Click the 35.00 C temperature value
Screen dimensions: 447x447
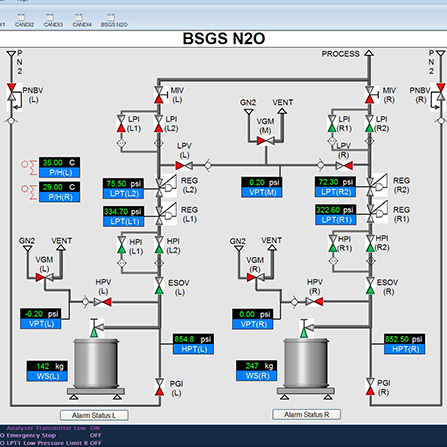pyautogui.click(x=60, y=163)
